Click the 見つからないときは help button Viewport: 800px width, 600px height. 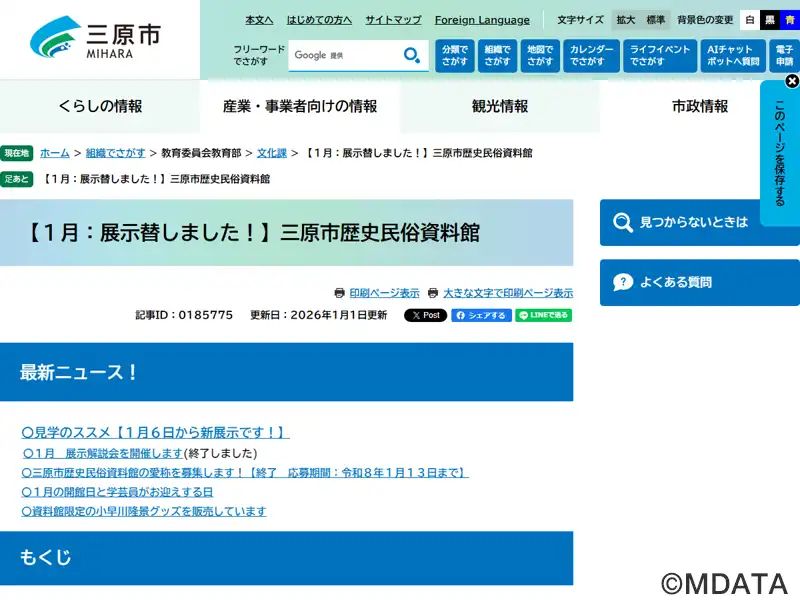click(x=700, y=222)
